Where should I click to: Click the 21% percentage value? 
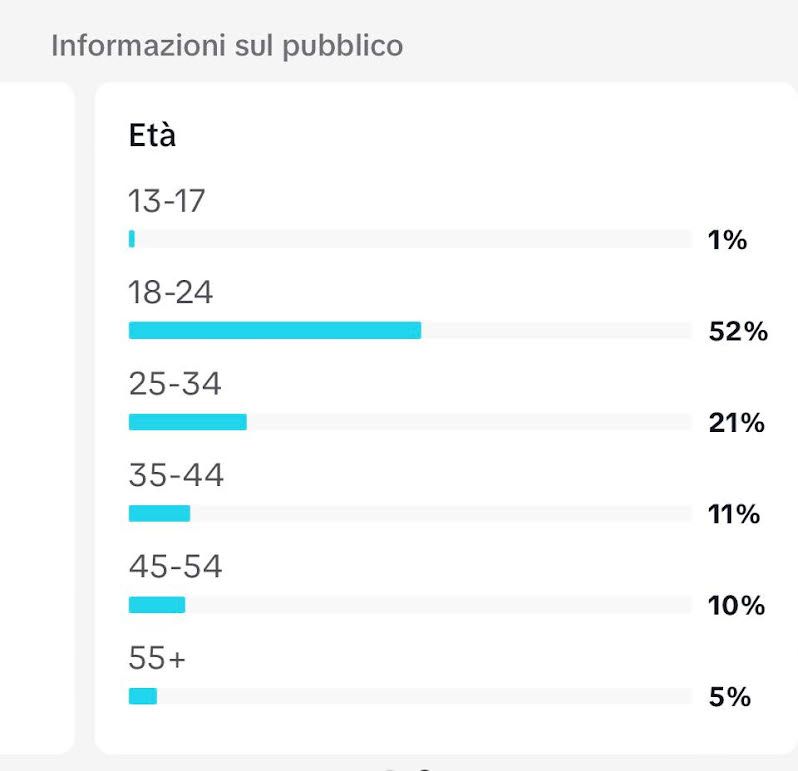[x=736, y=423]
